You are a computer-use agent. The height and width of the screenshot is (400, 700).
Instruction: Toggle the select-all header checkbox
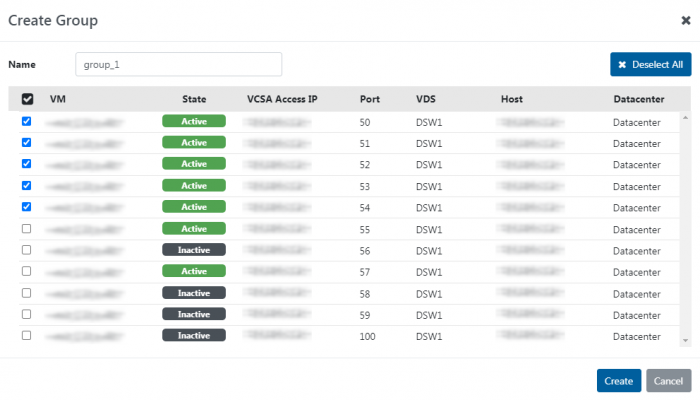click(27, 100)
